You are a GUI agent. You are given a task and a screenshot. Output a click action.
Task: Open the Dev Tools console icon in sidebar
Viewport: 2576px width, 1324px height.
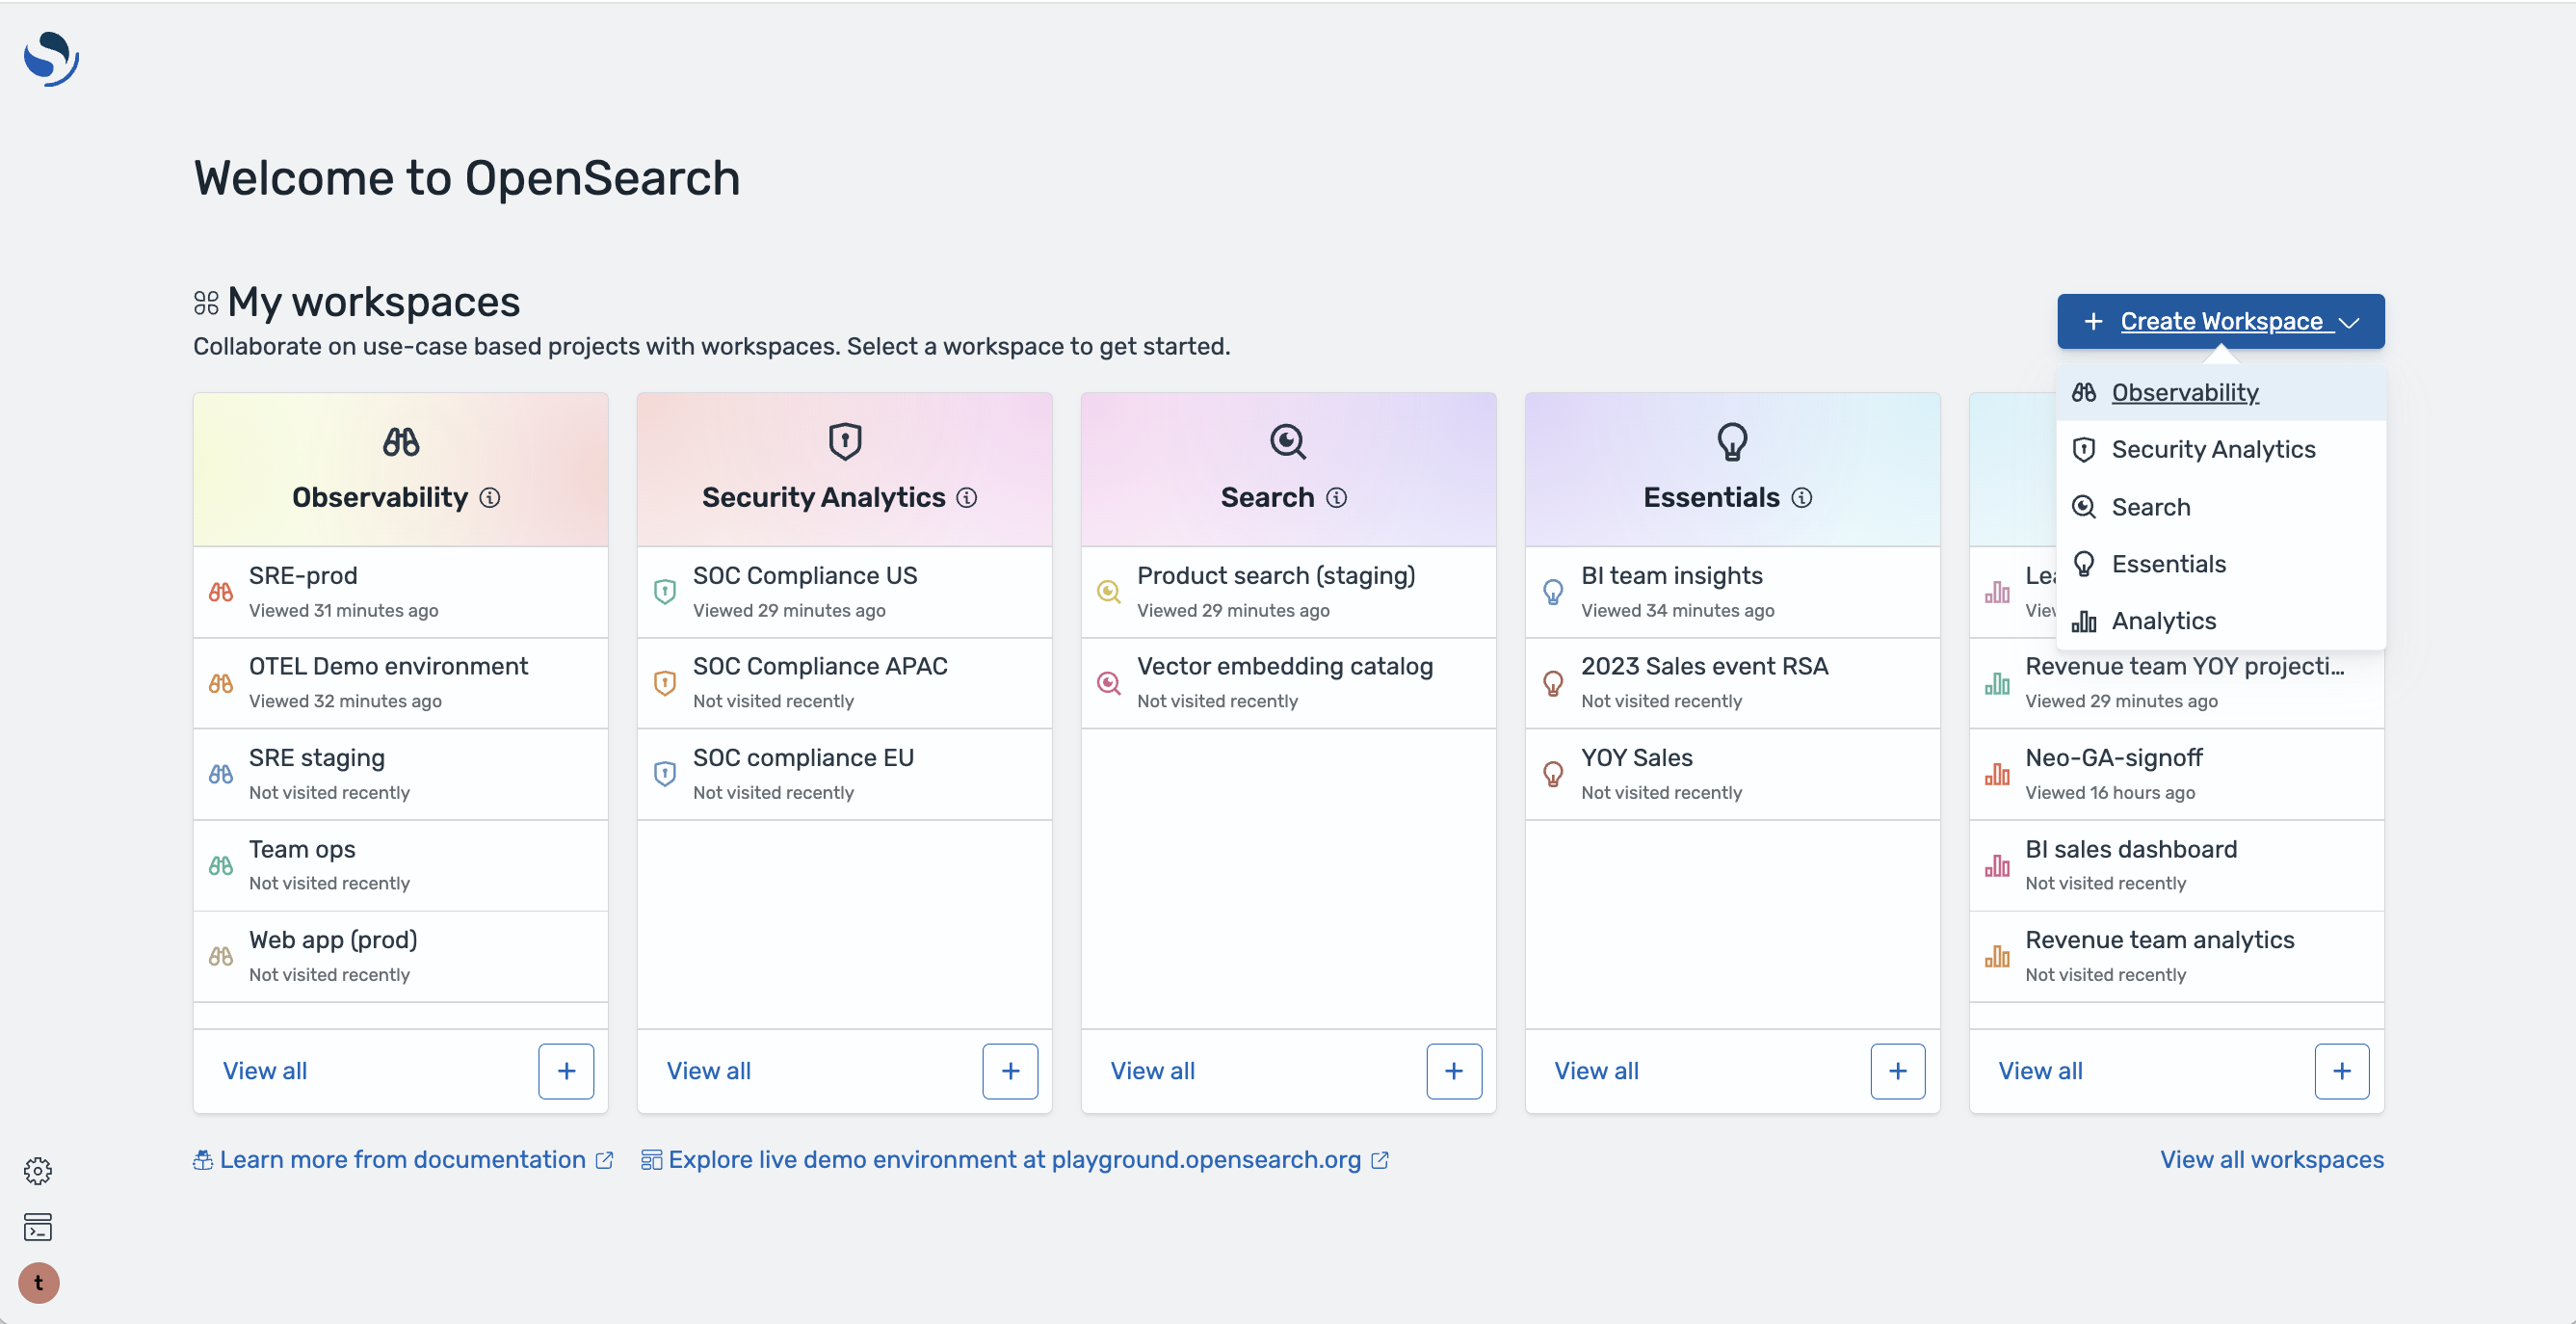38,1228
